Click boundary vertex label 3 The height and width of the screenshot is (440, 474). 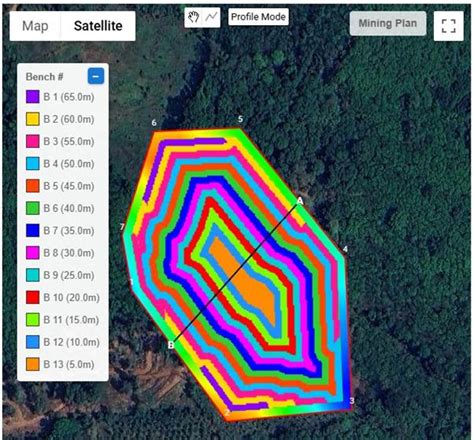[x=352, y=401]
